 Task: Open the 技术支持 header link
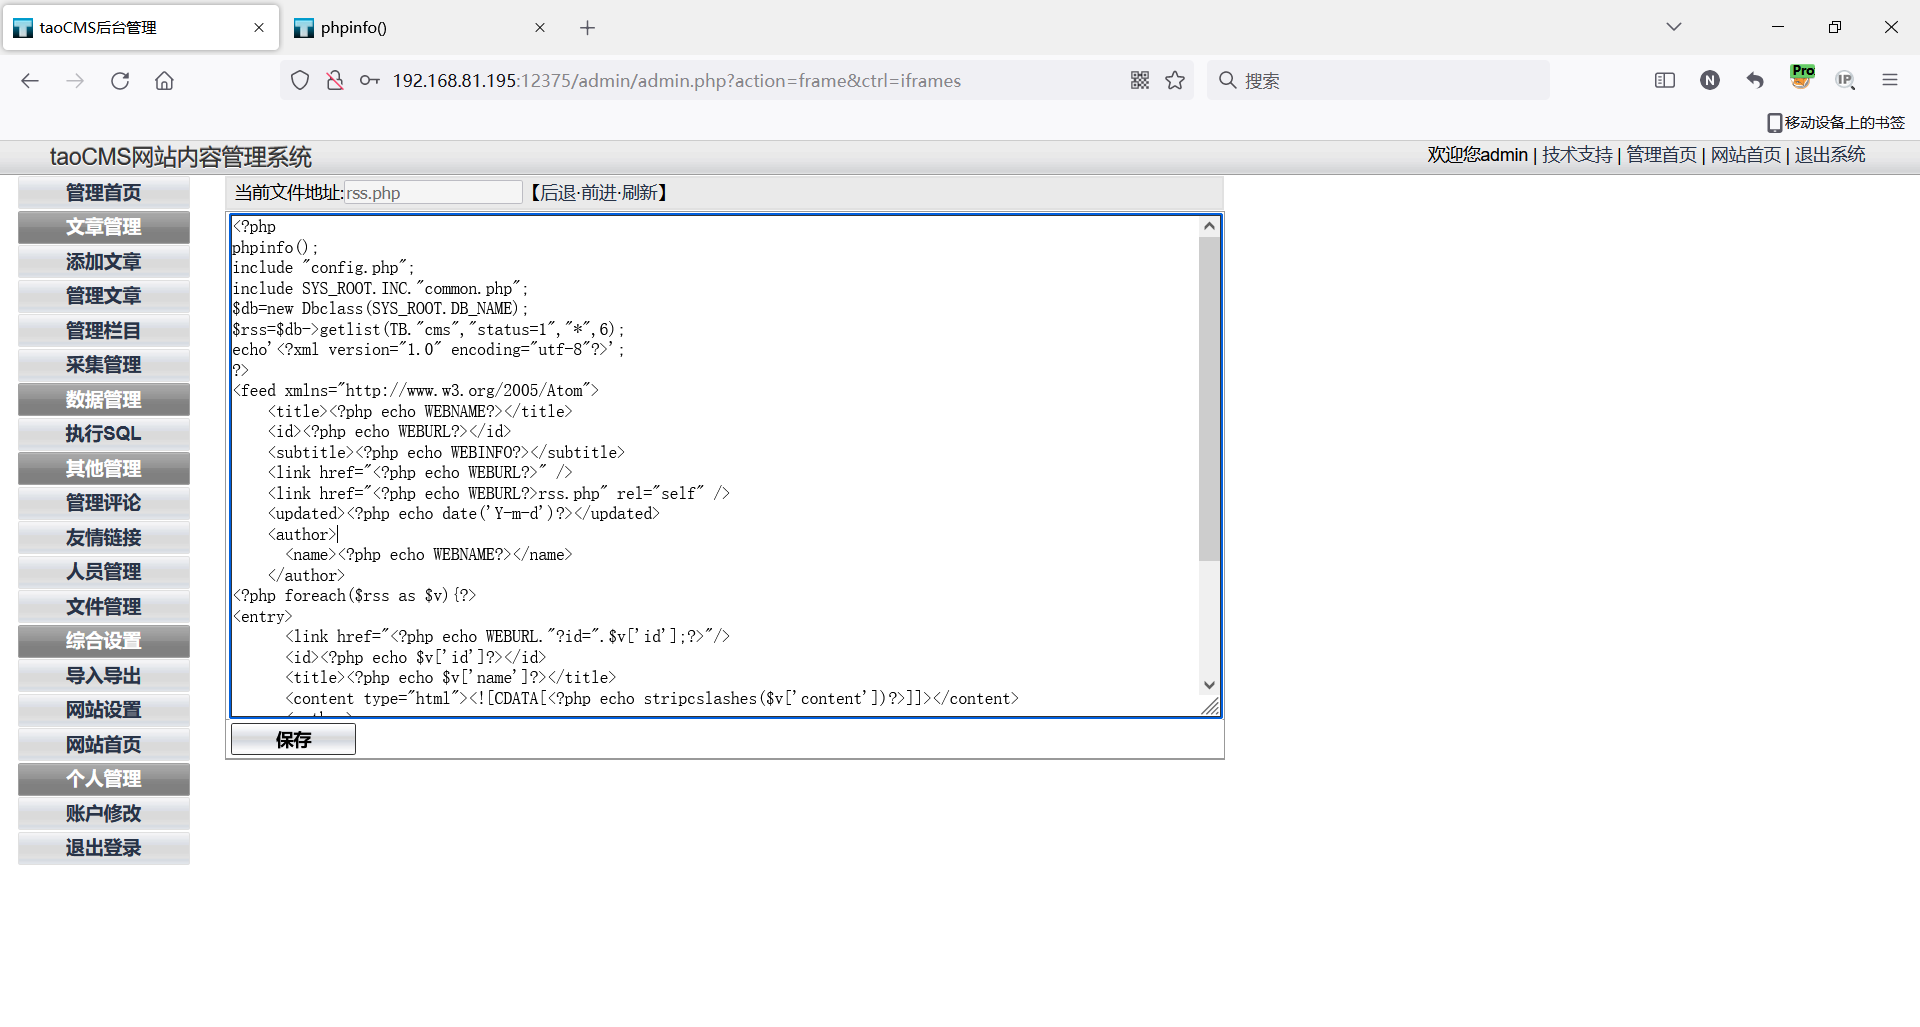(x=1577, y=155)
